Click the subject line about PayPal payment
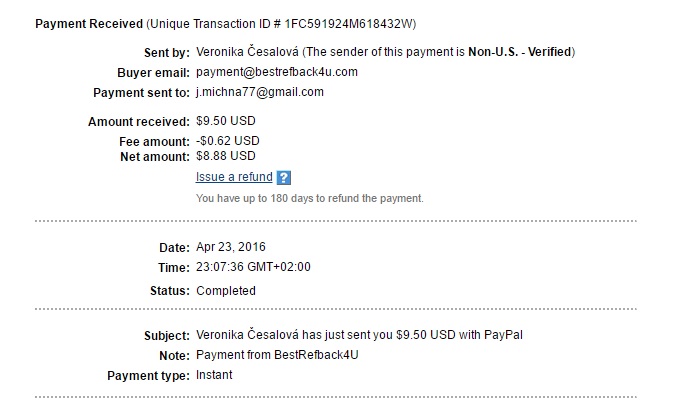This screenshot has height=411, width=696. 359,335
